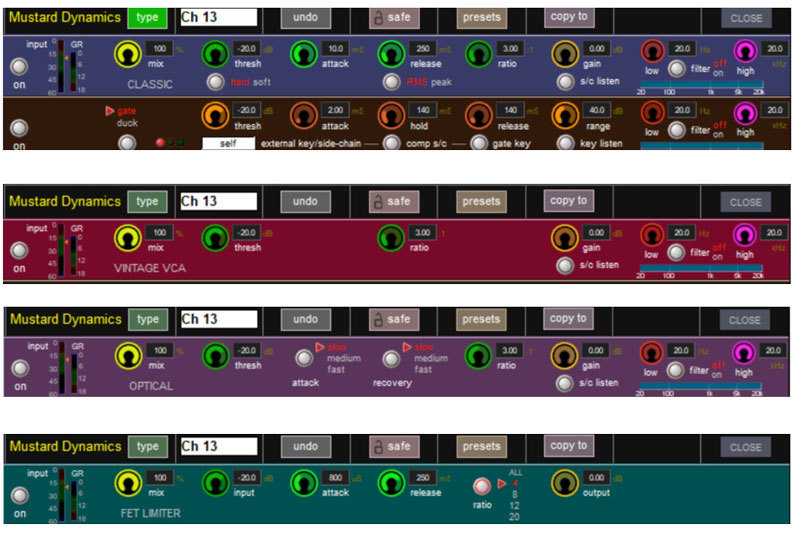Click the VINTAGE VCA ratio knob
The image size is (800, 538).
tap(391, 238)
